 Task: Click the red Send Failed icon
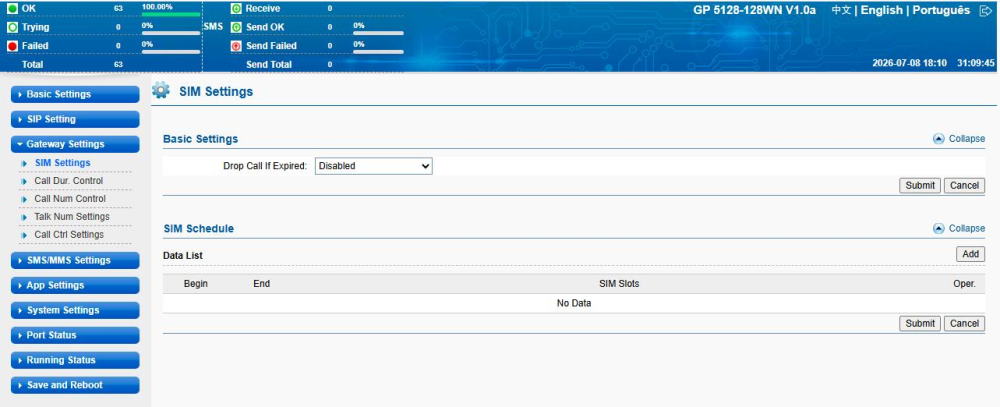[x=236, y=46]
